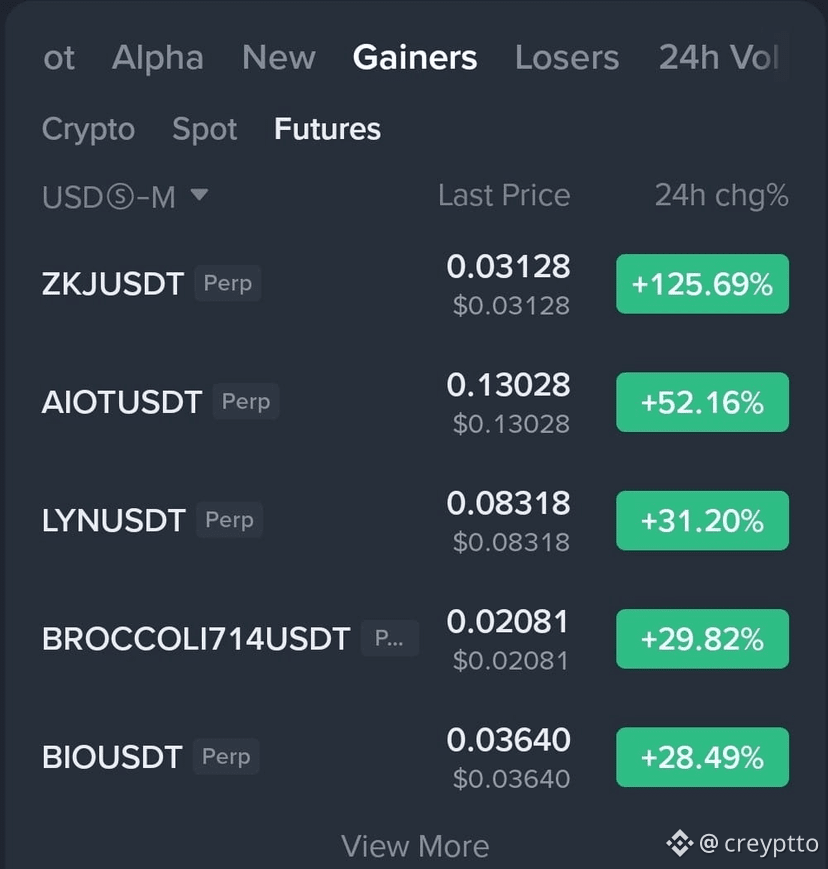This screenshot has height=869, width=828.
Task: Switch to the New tab
Action: click(x=279, y=58)
